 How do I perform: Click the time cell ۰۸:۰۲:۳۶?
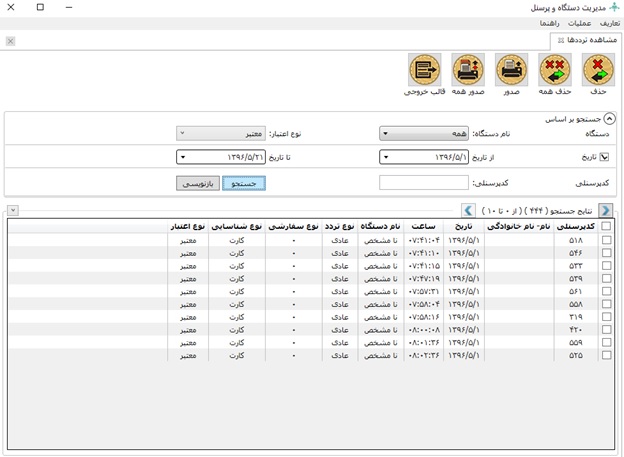(424, 355)
